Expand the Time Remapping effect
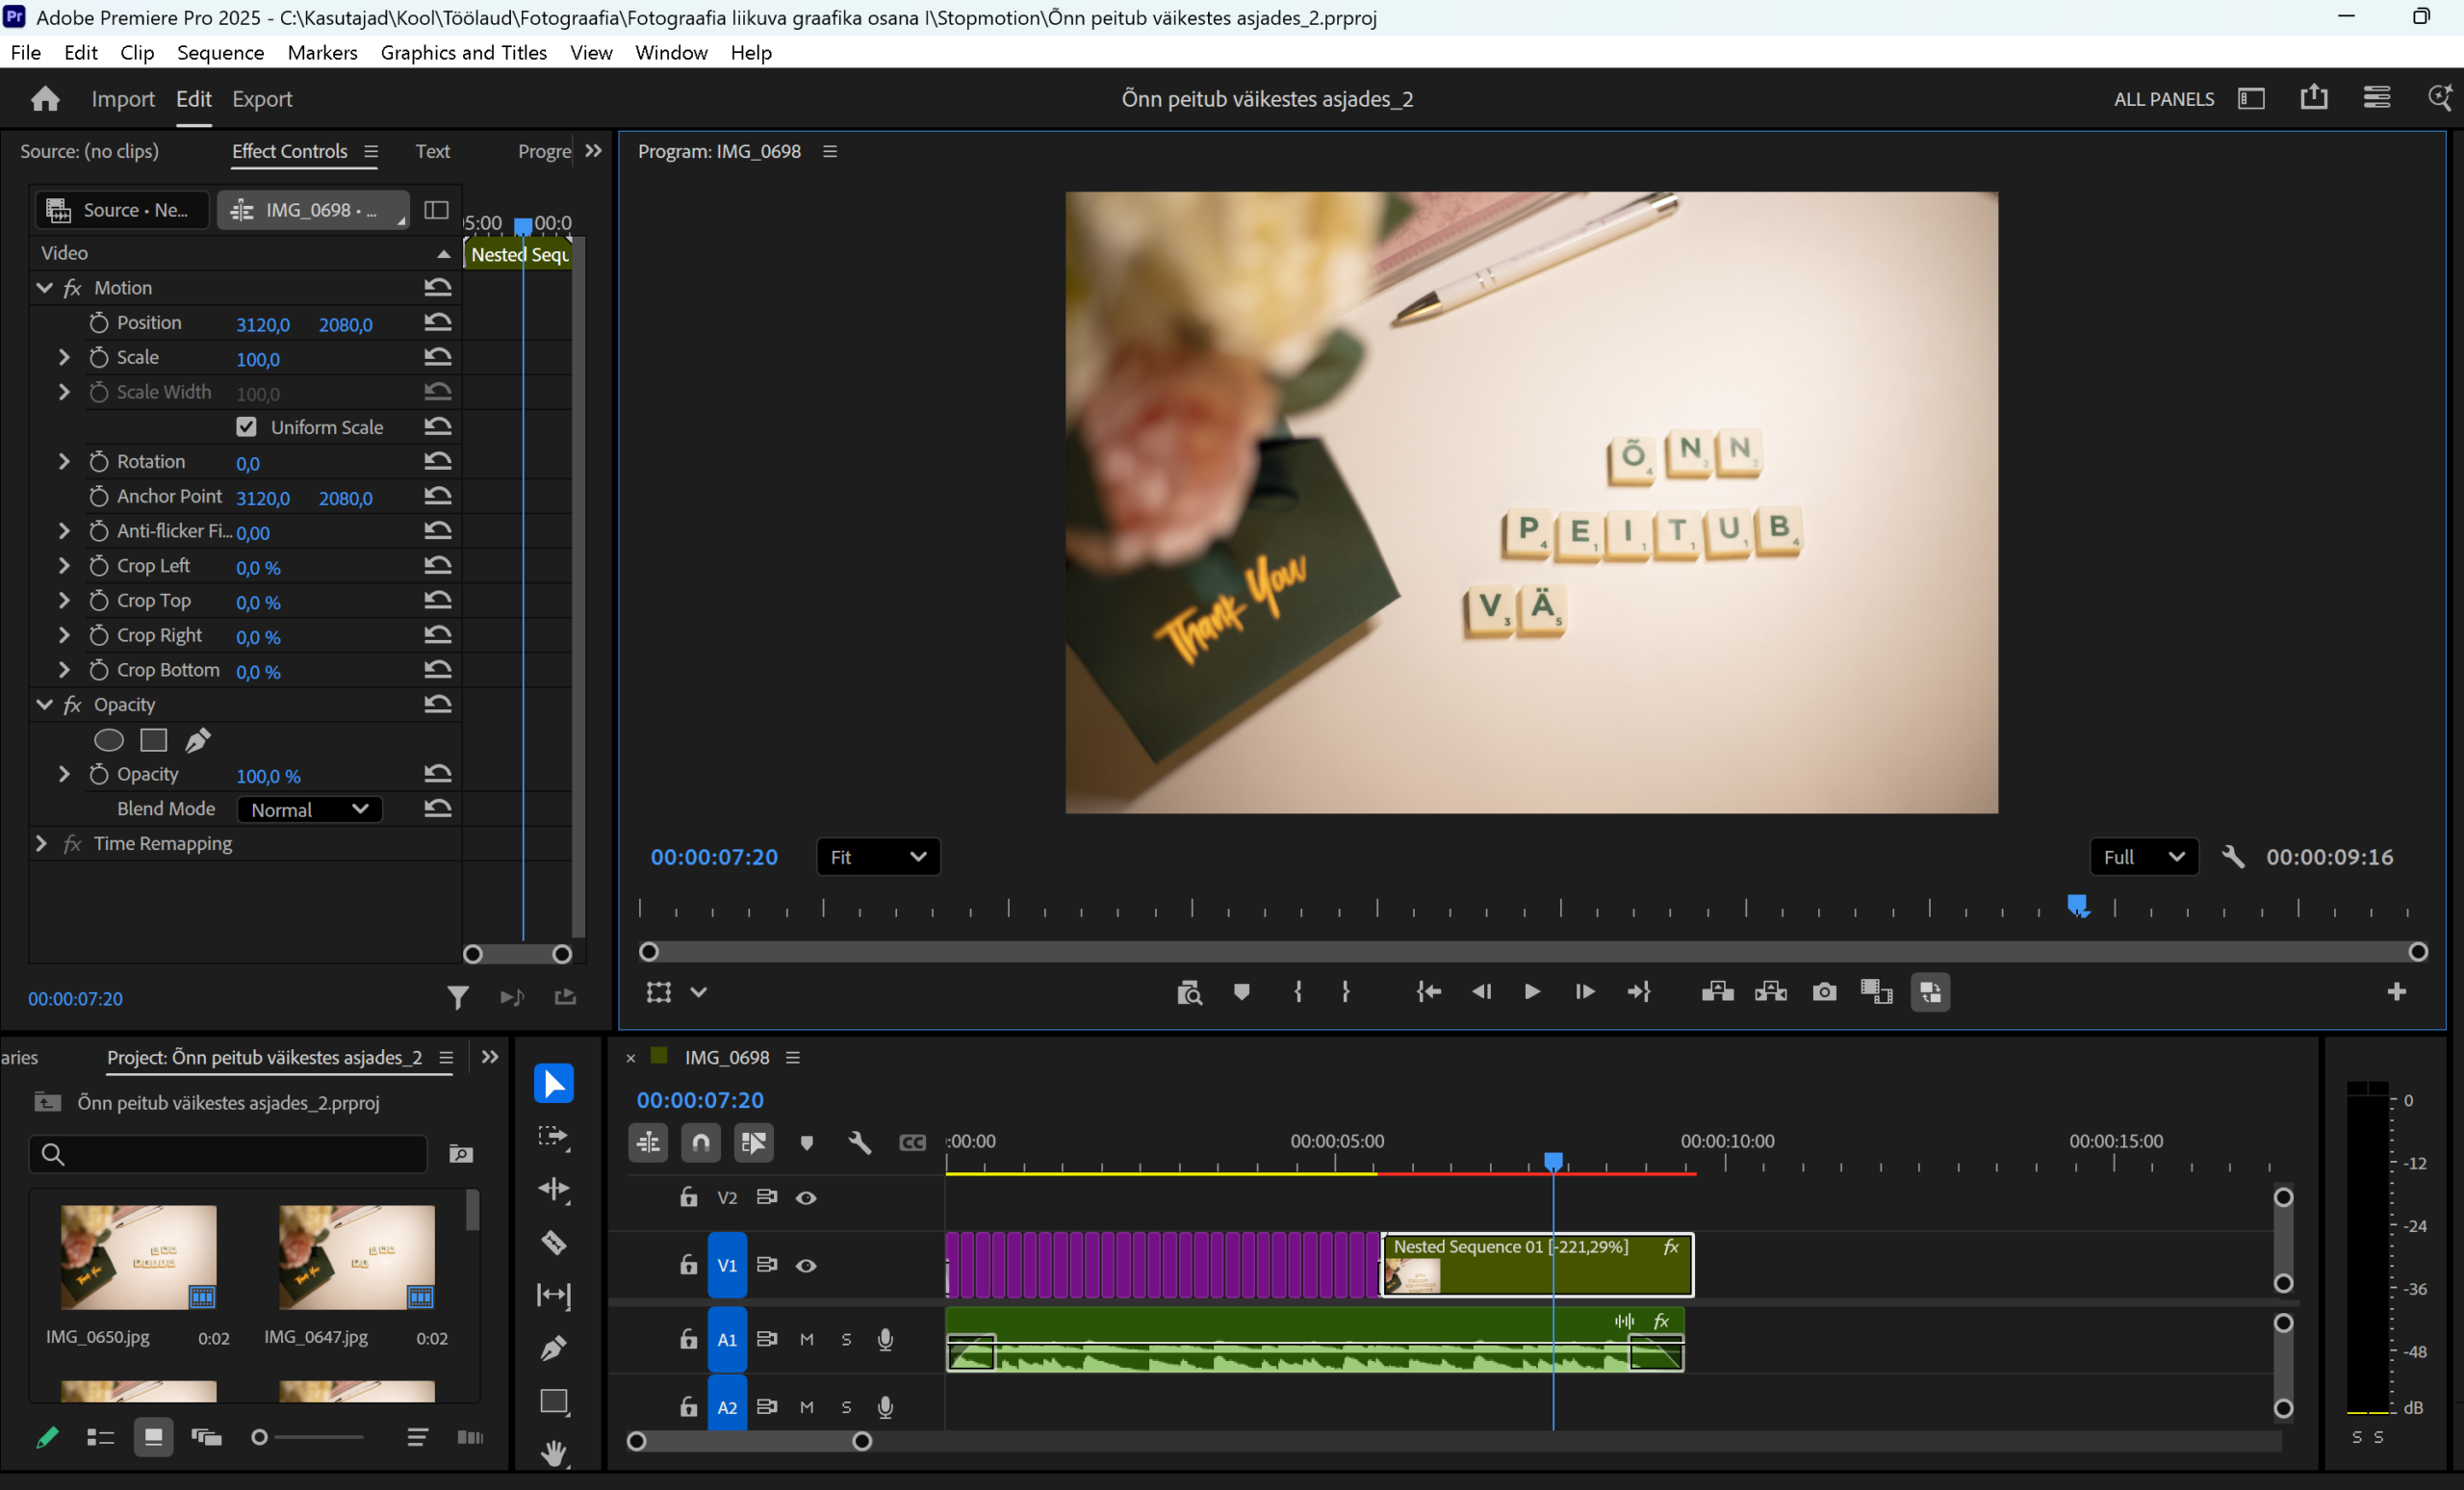 (x=41, y=844)
